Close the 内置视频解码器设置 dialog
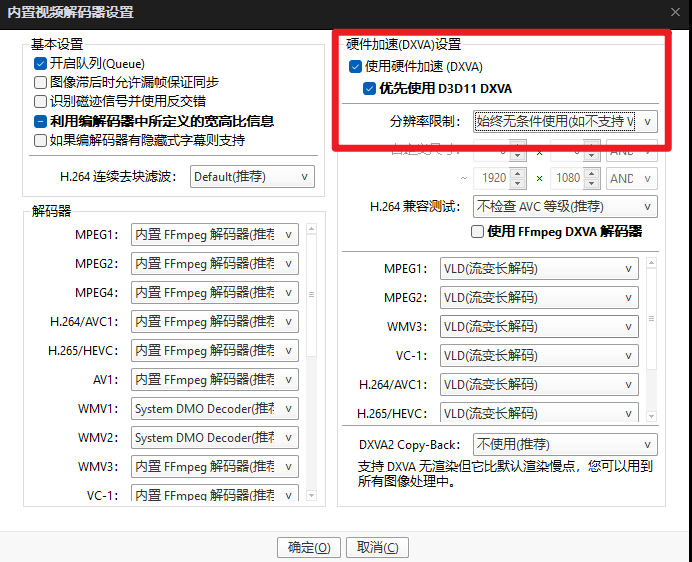This screenshot has height=562, width=692. pyautogui.click(x=675, y=12)
